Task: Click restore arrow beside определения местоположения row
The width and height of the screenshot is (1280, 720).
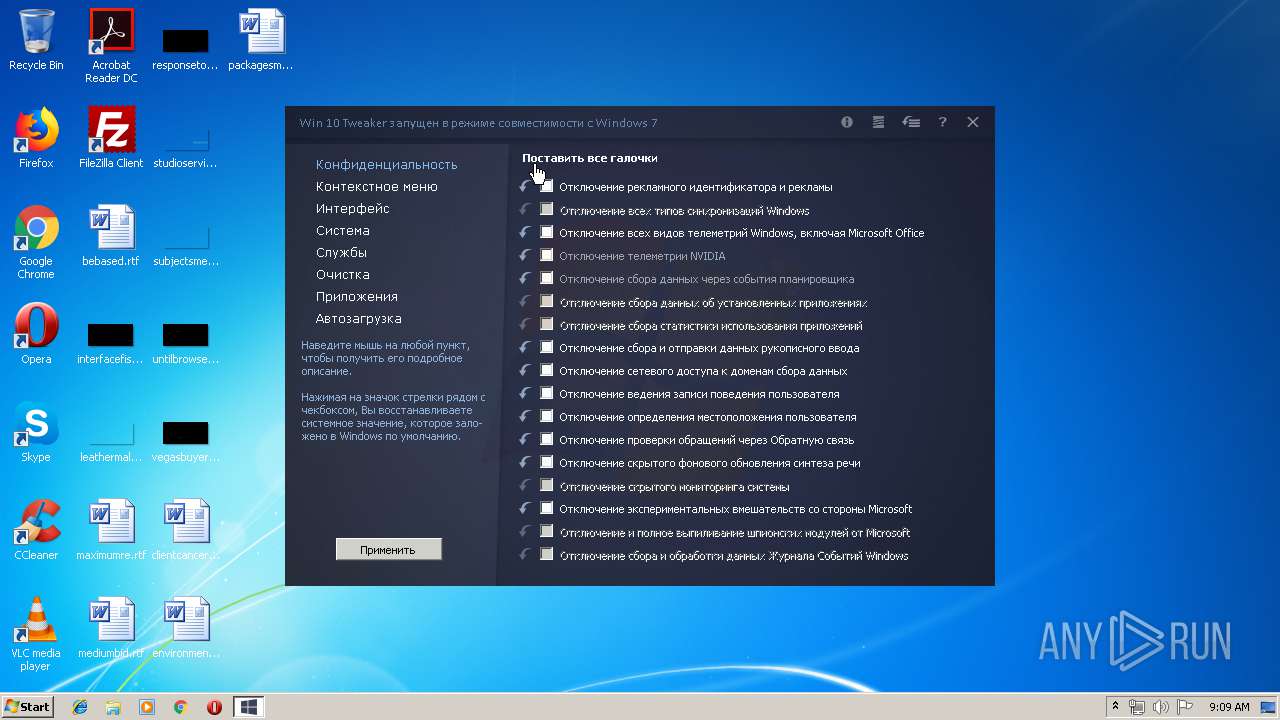Action: (525, 417)
